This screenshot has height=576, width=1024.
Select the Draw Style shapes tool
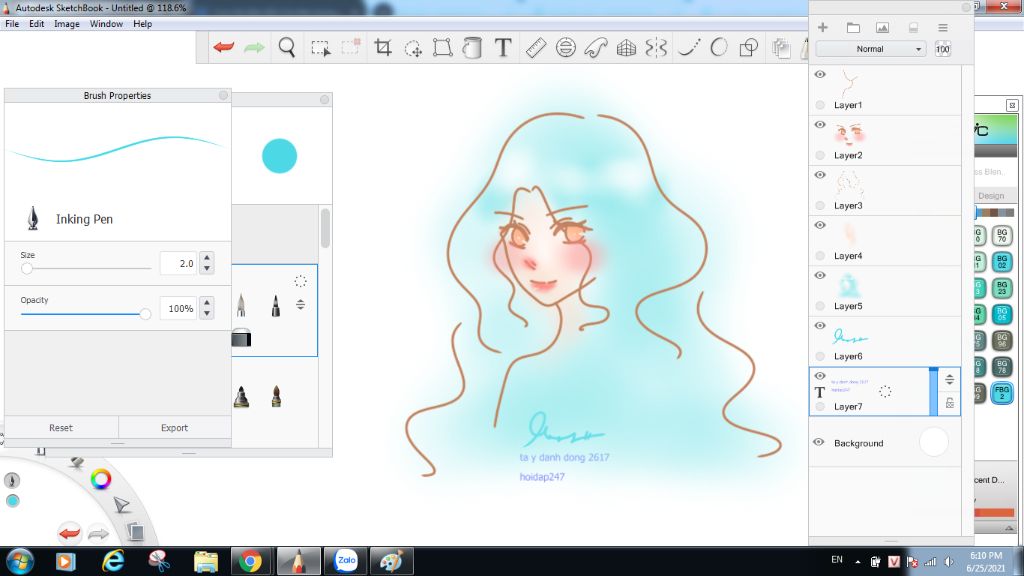point(748,48)
